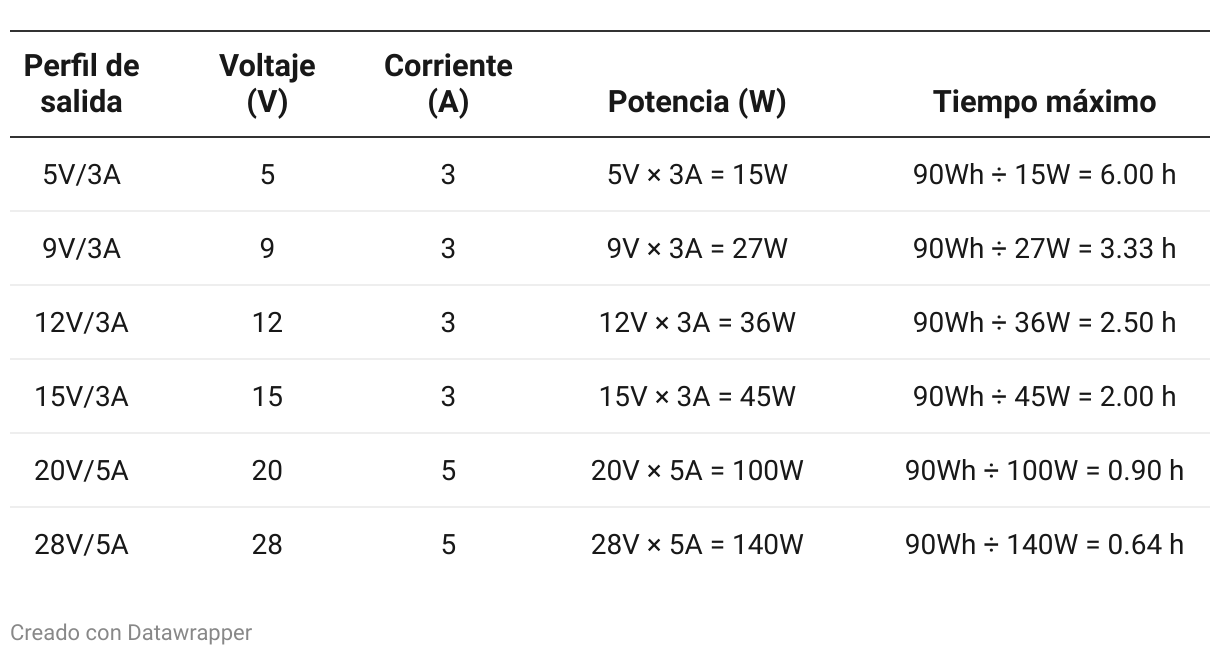
Task: Click the '5V × 3A = 15W' cell
Action: coord(697,175)
